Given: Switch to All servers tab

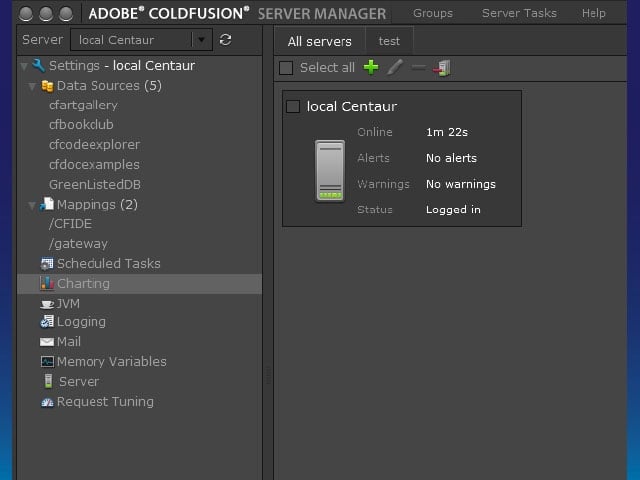Looking at the screenshot, I should 320,41.
